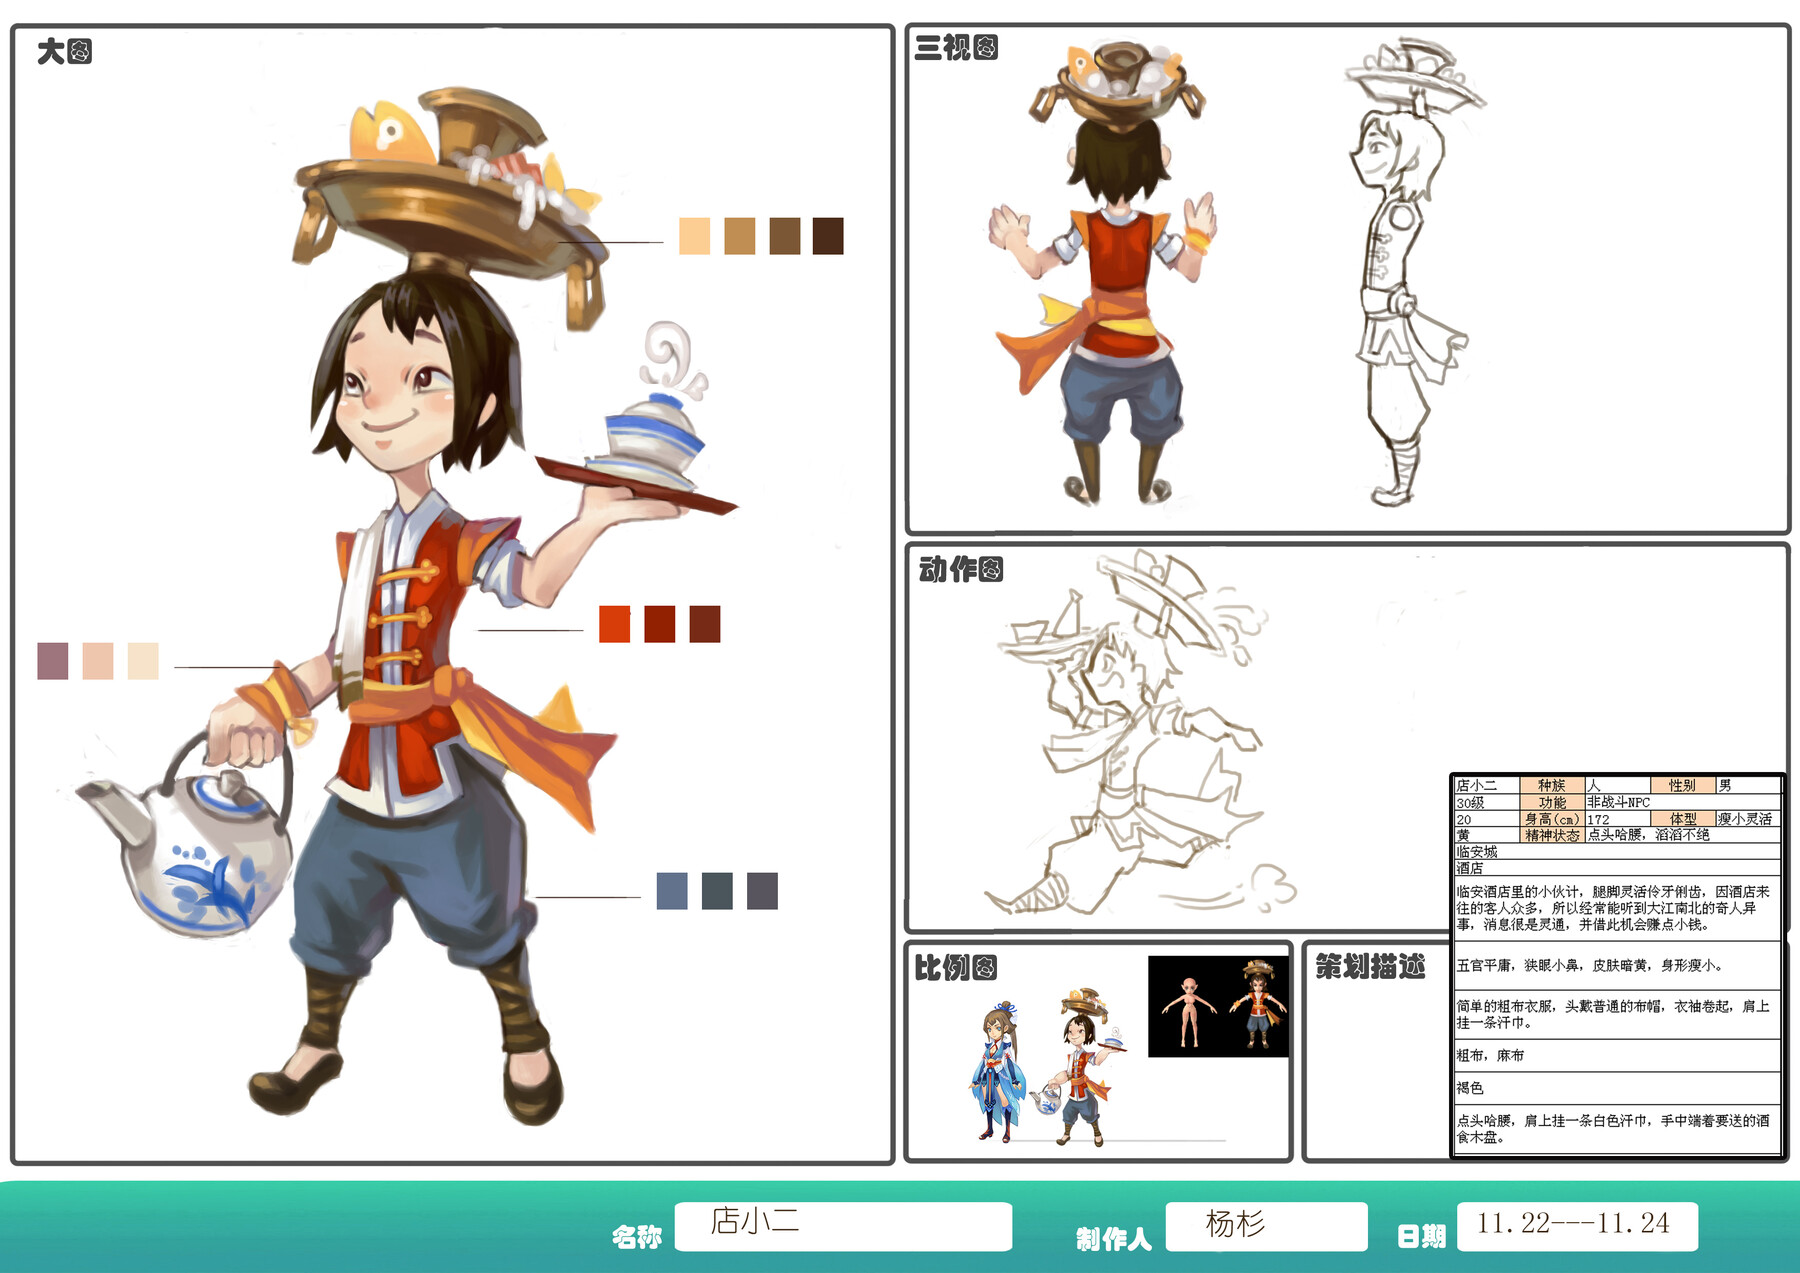Viewport: 1800px width, 1273px height.
Task: Click the 制作人 field containing 杨杉
Action: click(x=1266, y=1226)
